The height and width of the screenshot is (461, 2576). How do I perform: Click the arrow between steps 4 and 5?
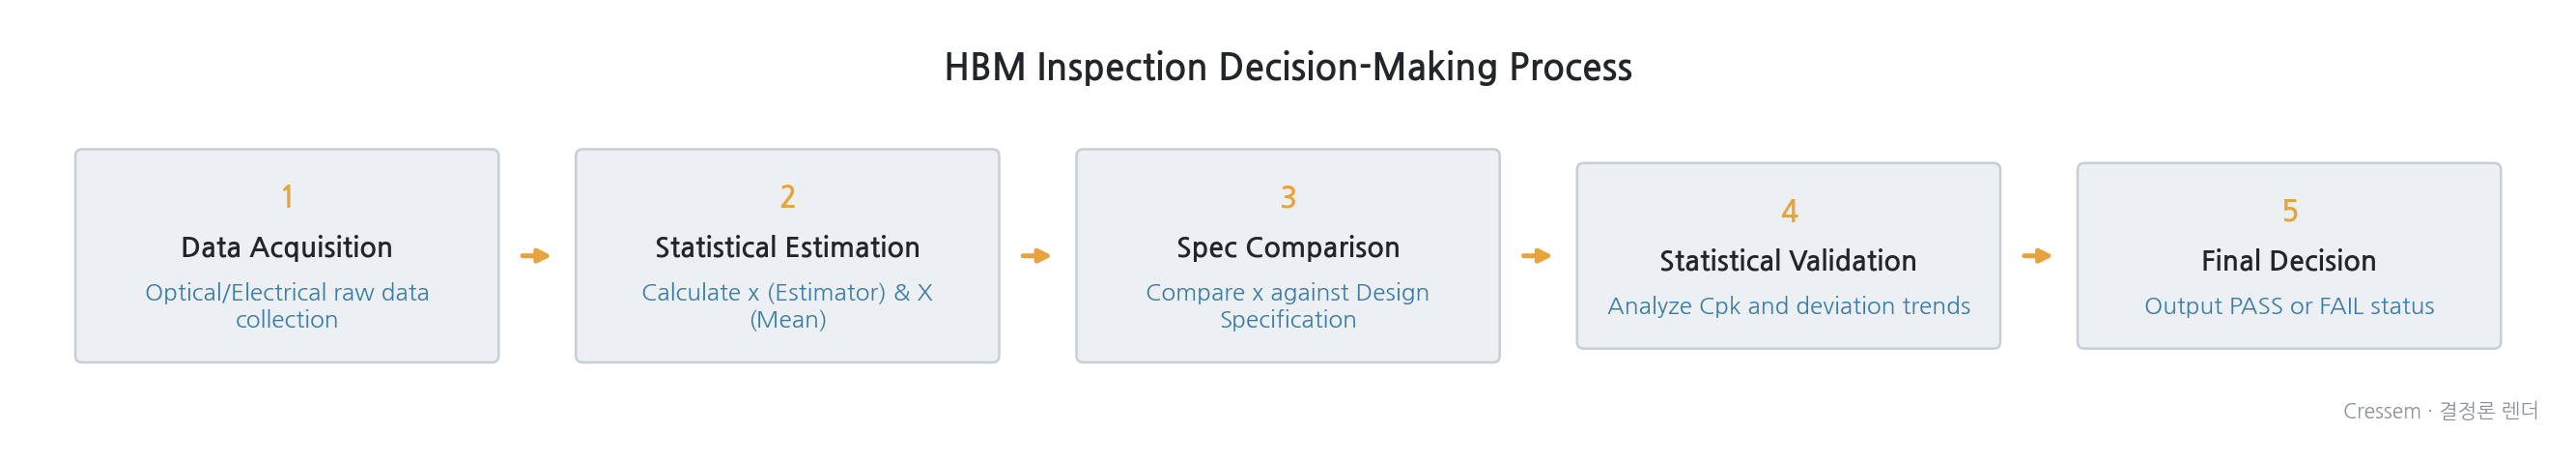pos(2036,256)
